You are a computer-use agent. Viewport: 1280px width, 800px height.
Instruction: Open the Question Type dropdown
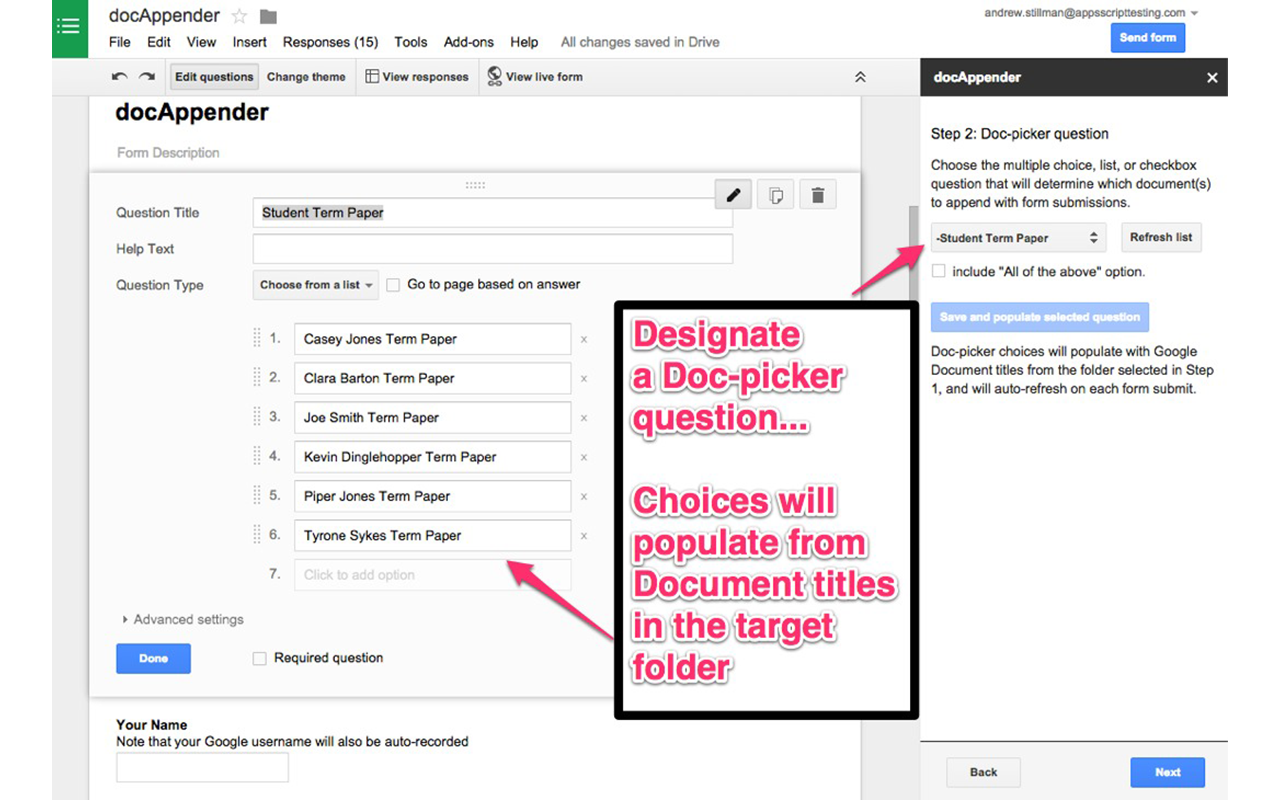[316, 285]
